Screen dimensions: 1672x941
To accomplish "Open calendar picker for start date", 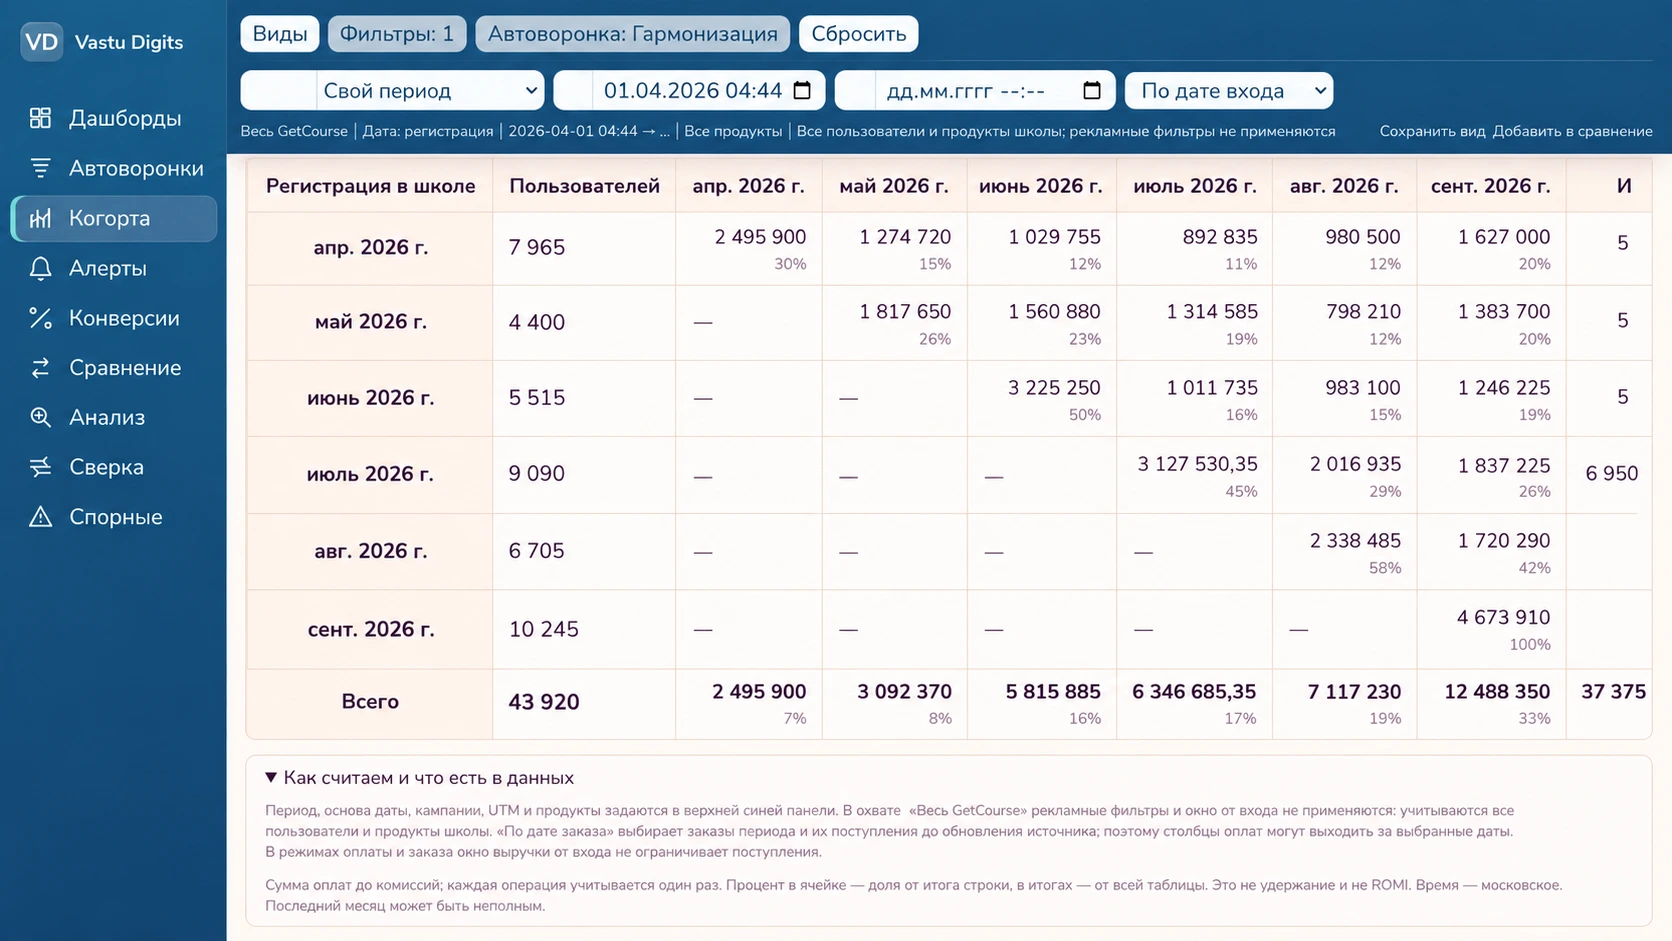I will click(802, 91).
